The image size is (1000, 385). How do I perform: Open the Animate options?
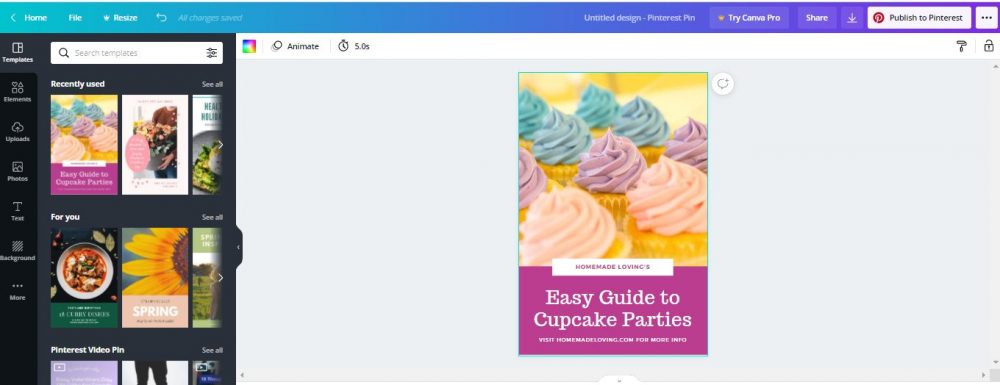click(295, 46)
